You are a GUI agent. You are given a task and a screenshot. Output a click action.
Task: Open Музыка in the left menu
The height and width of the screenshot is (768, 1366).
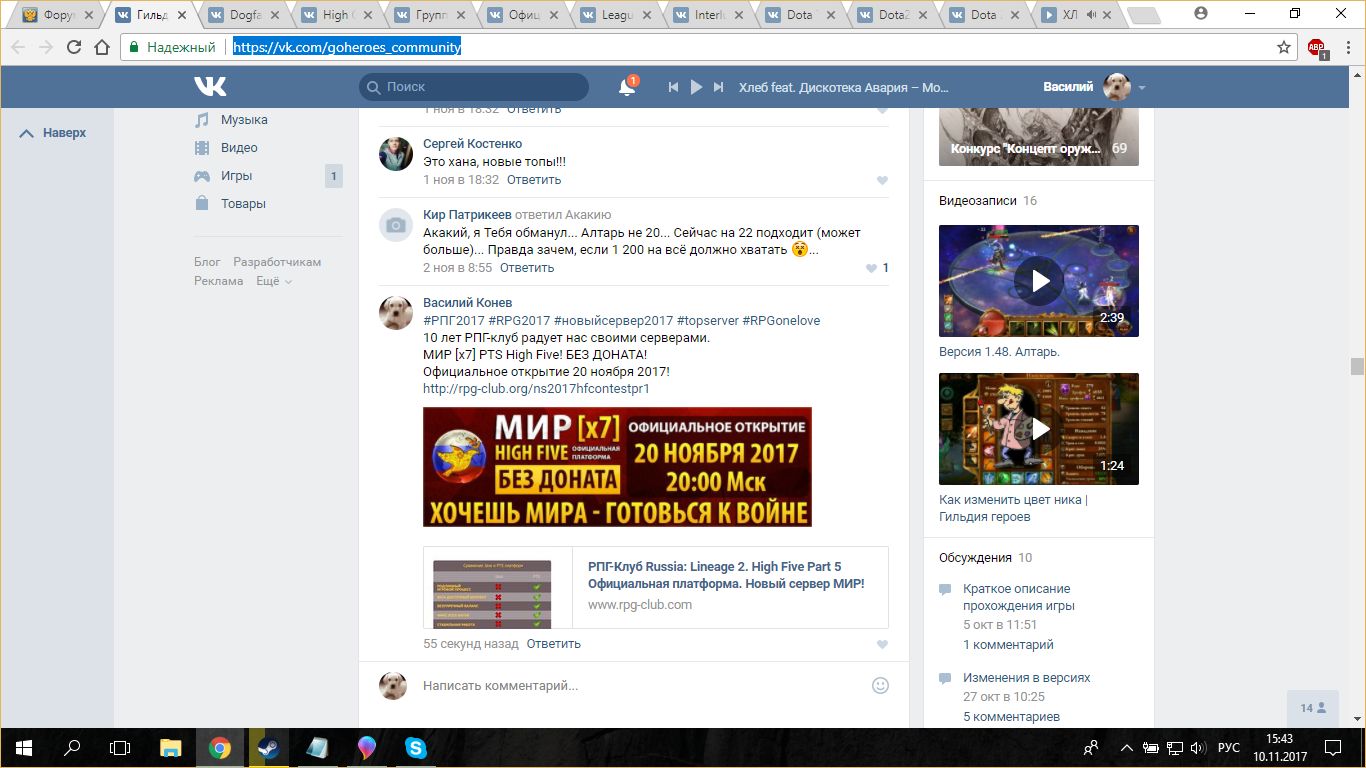click(x=244, y=120)
